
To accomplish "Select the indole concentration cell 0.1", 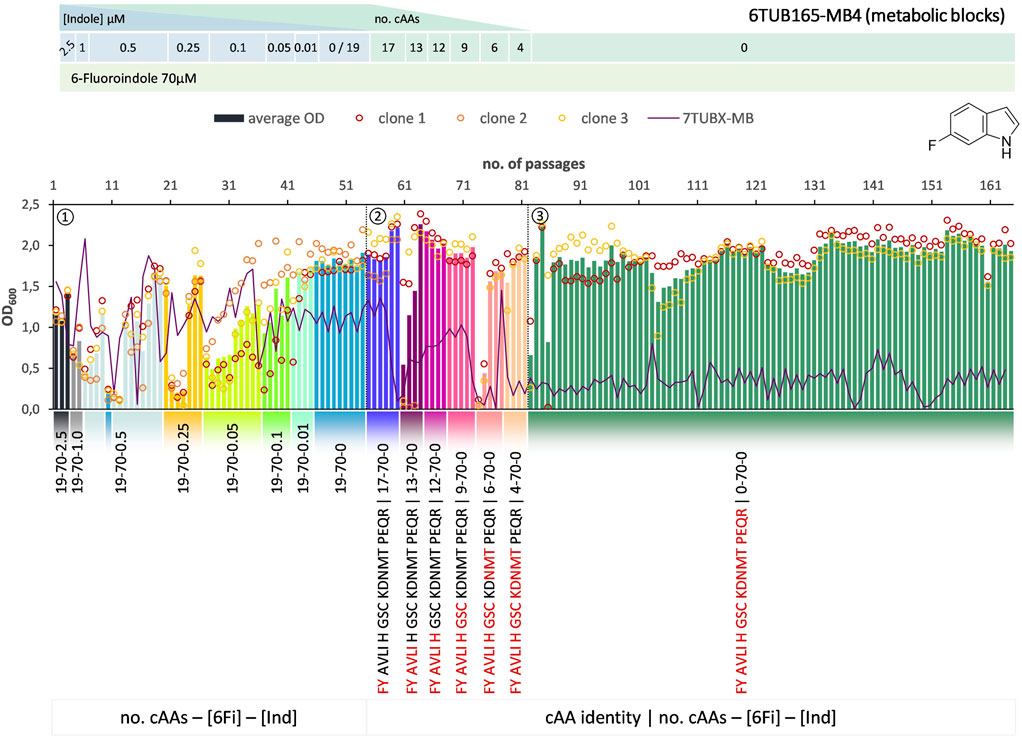I will 238,48.
